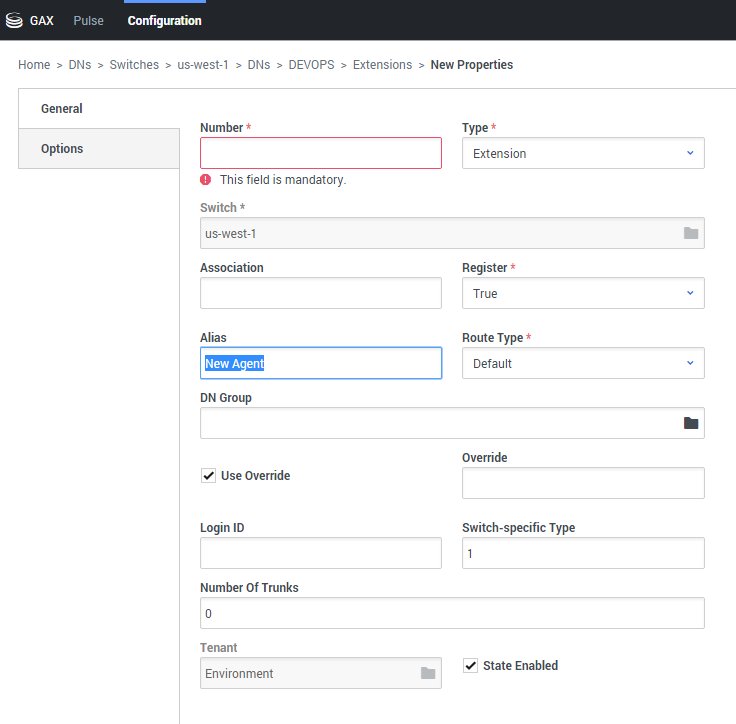Viewport: 736px width, 724px height.
Task: Browse DN Group with folder icon
Action: (x=690, y=423)
